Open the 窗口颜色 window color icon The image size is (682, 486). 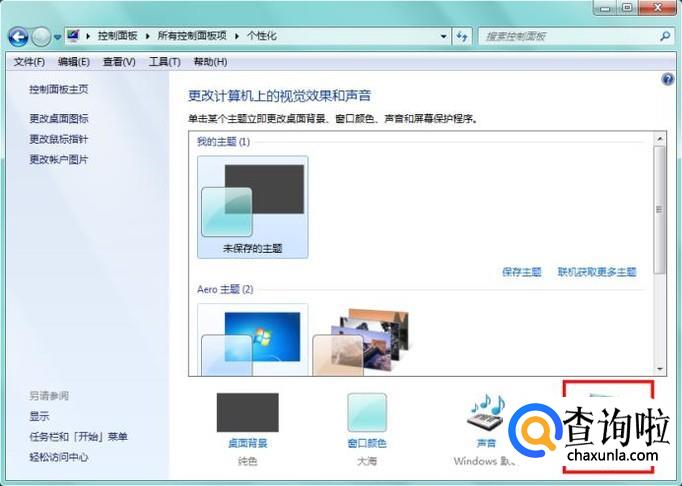pyautogui.click(x=367, y=412)
